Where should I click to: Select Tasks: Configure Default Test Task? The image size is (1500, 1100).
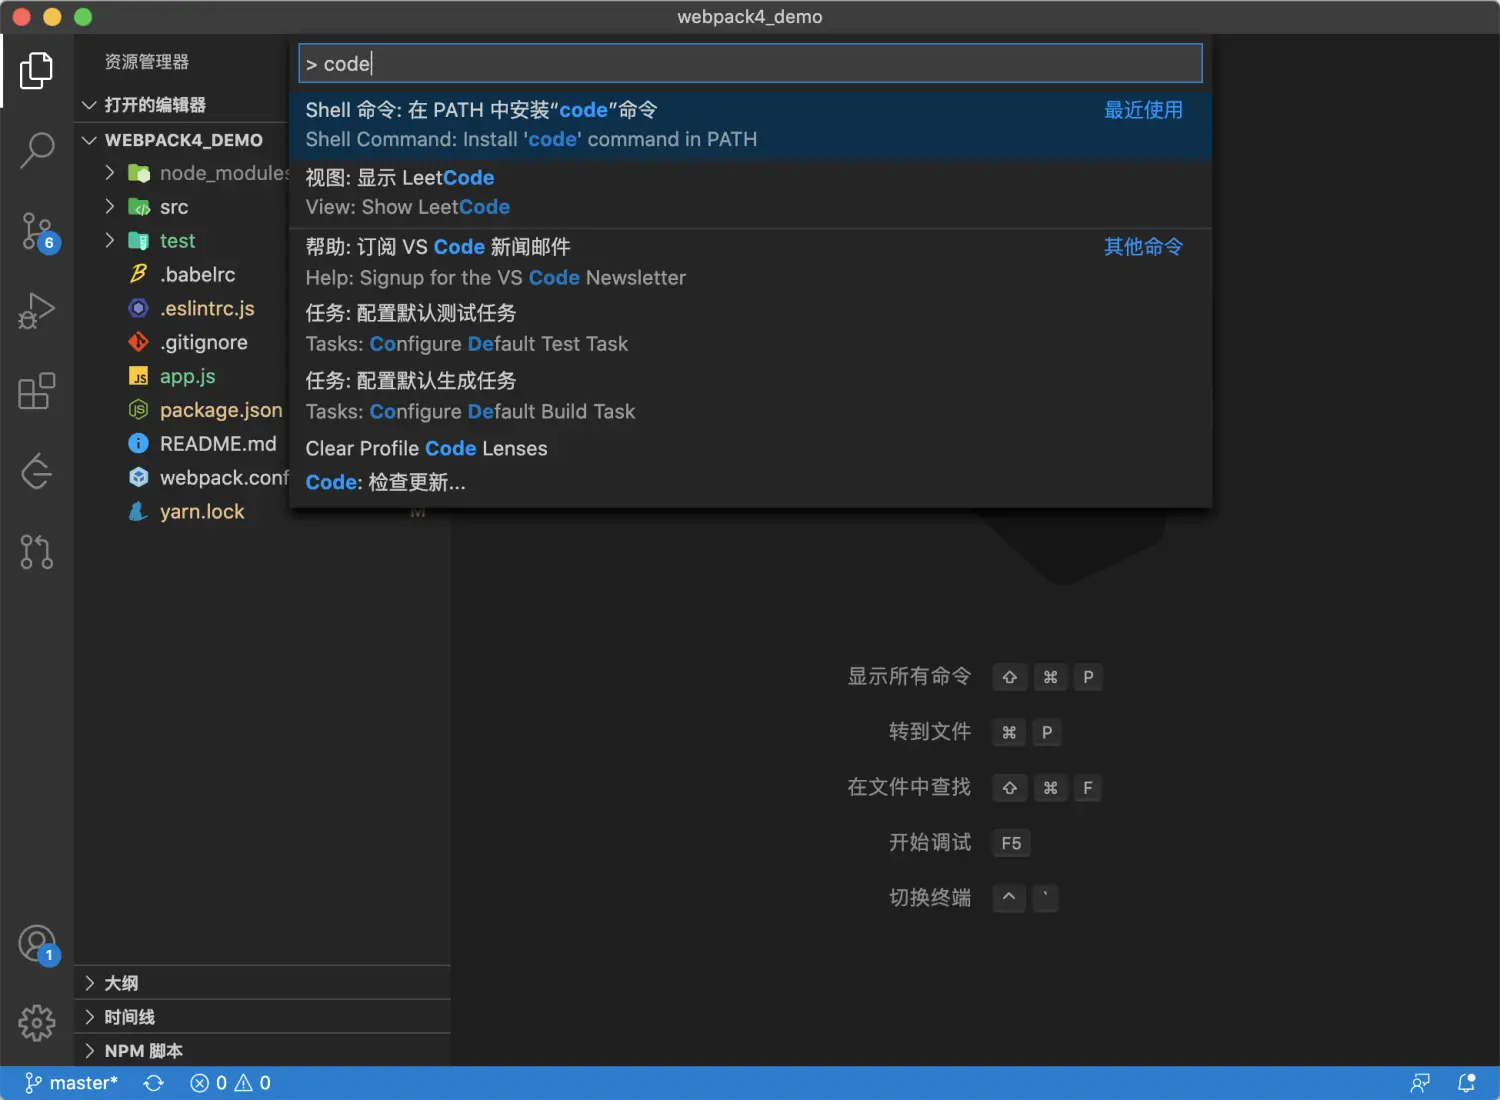pos(750,329)
